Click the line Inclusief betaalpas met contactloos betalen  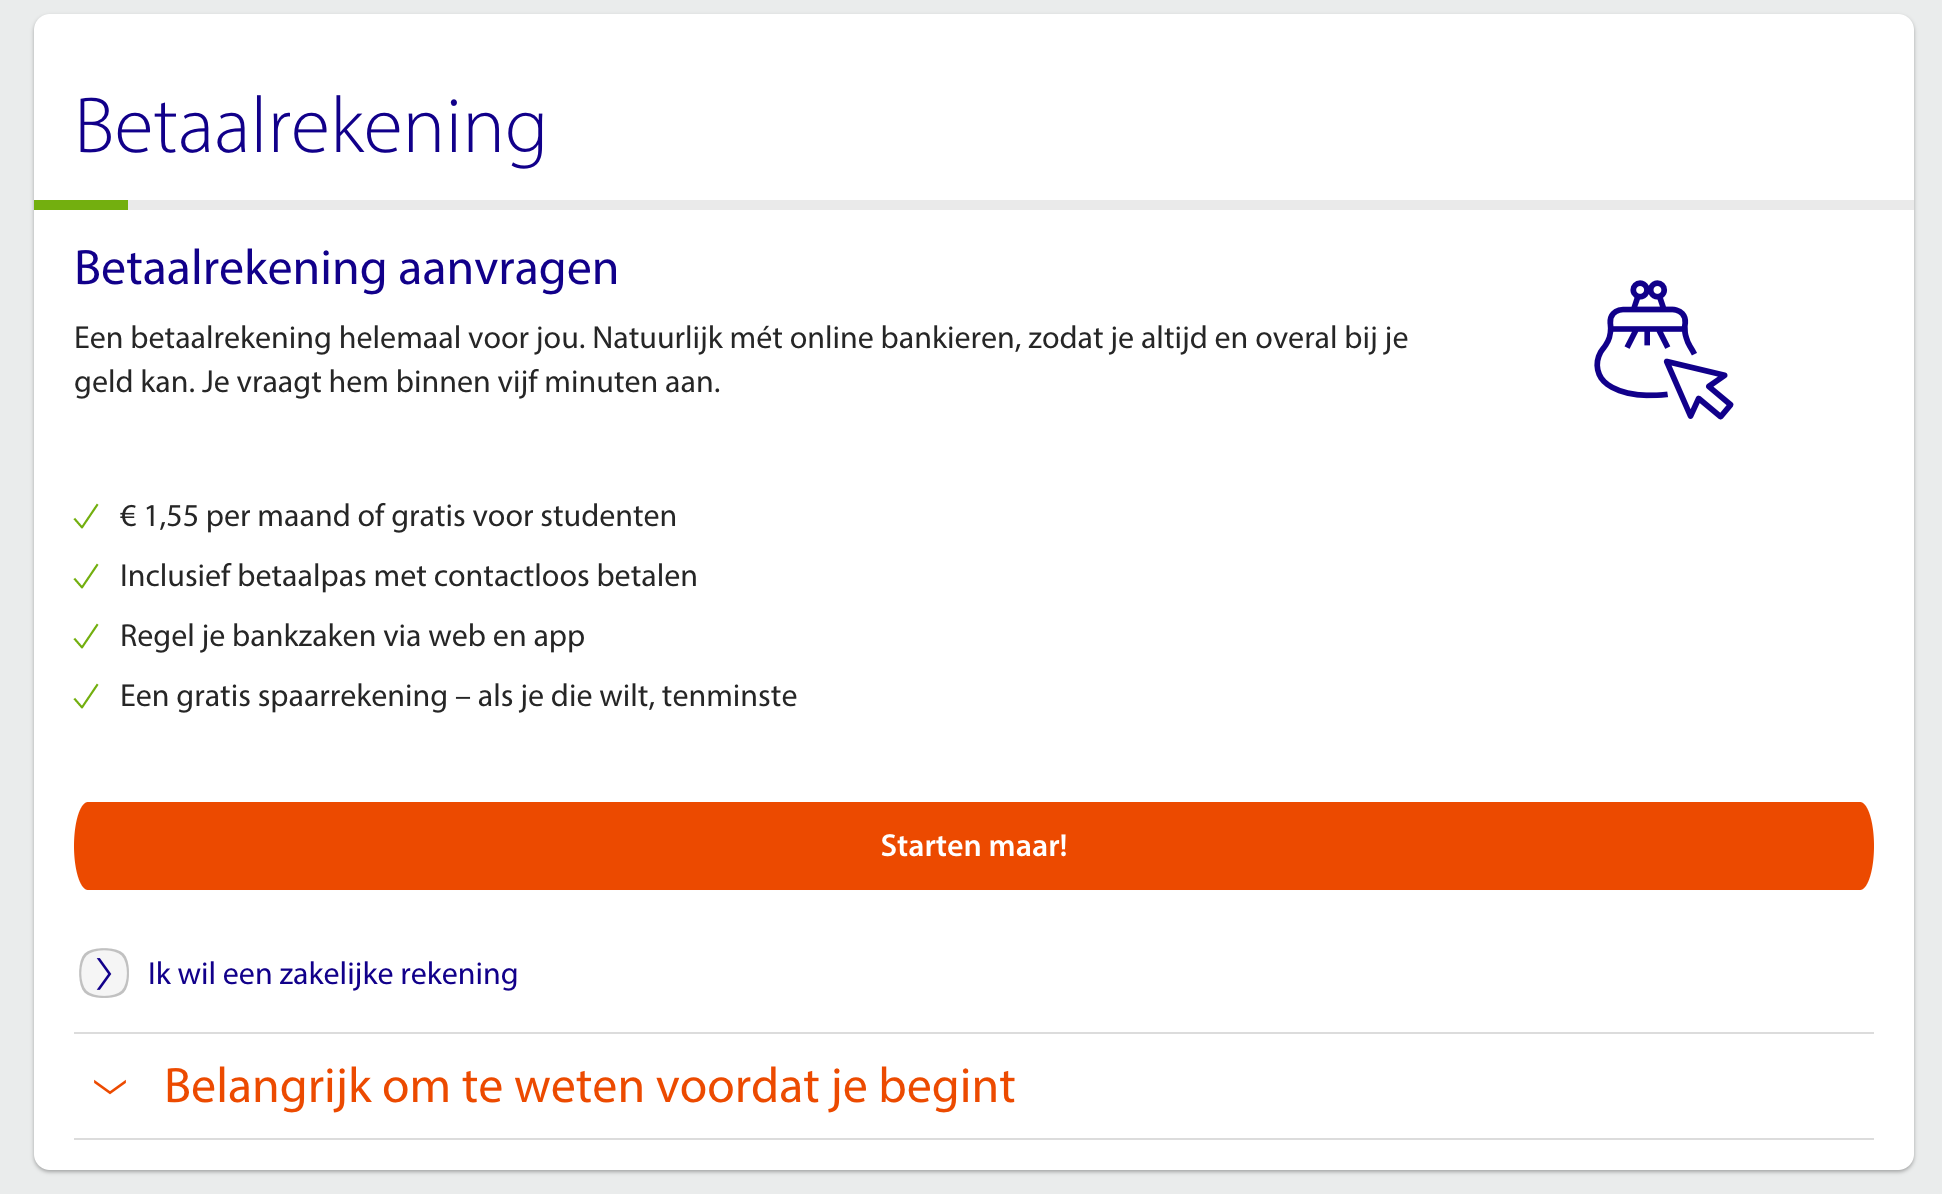tap(409, 575)
